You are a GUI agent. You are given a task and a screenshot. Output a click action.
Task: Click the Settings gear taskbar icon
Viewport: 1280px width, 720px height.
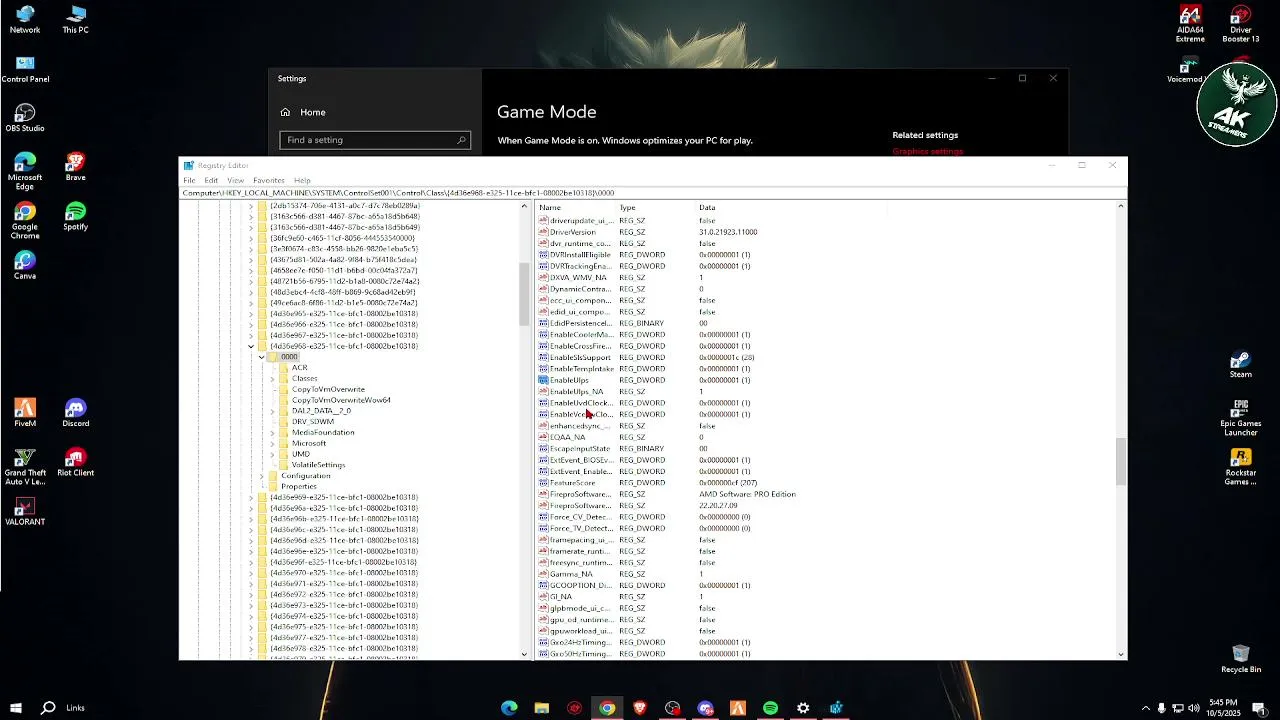(803, 708)
